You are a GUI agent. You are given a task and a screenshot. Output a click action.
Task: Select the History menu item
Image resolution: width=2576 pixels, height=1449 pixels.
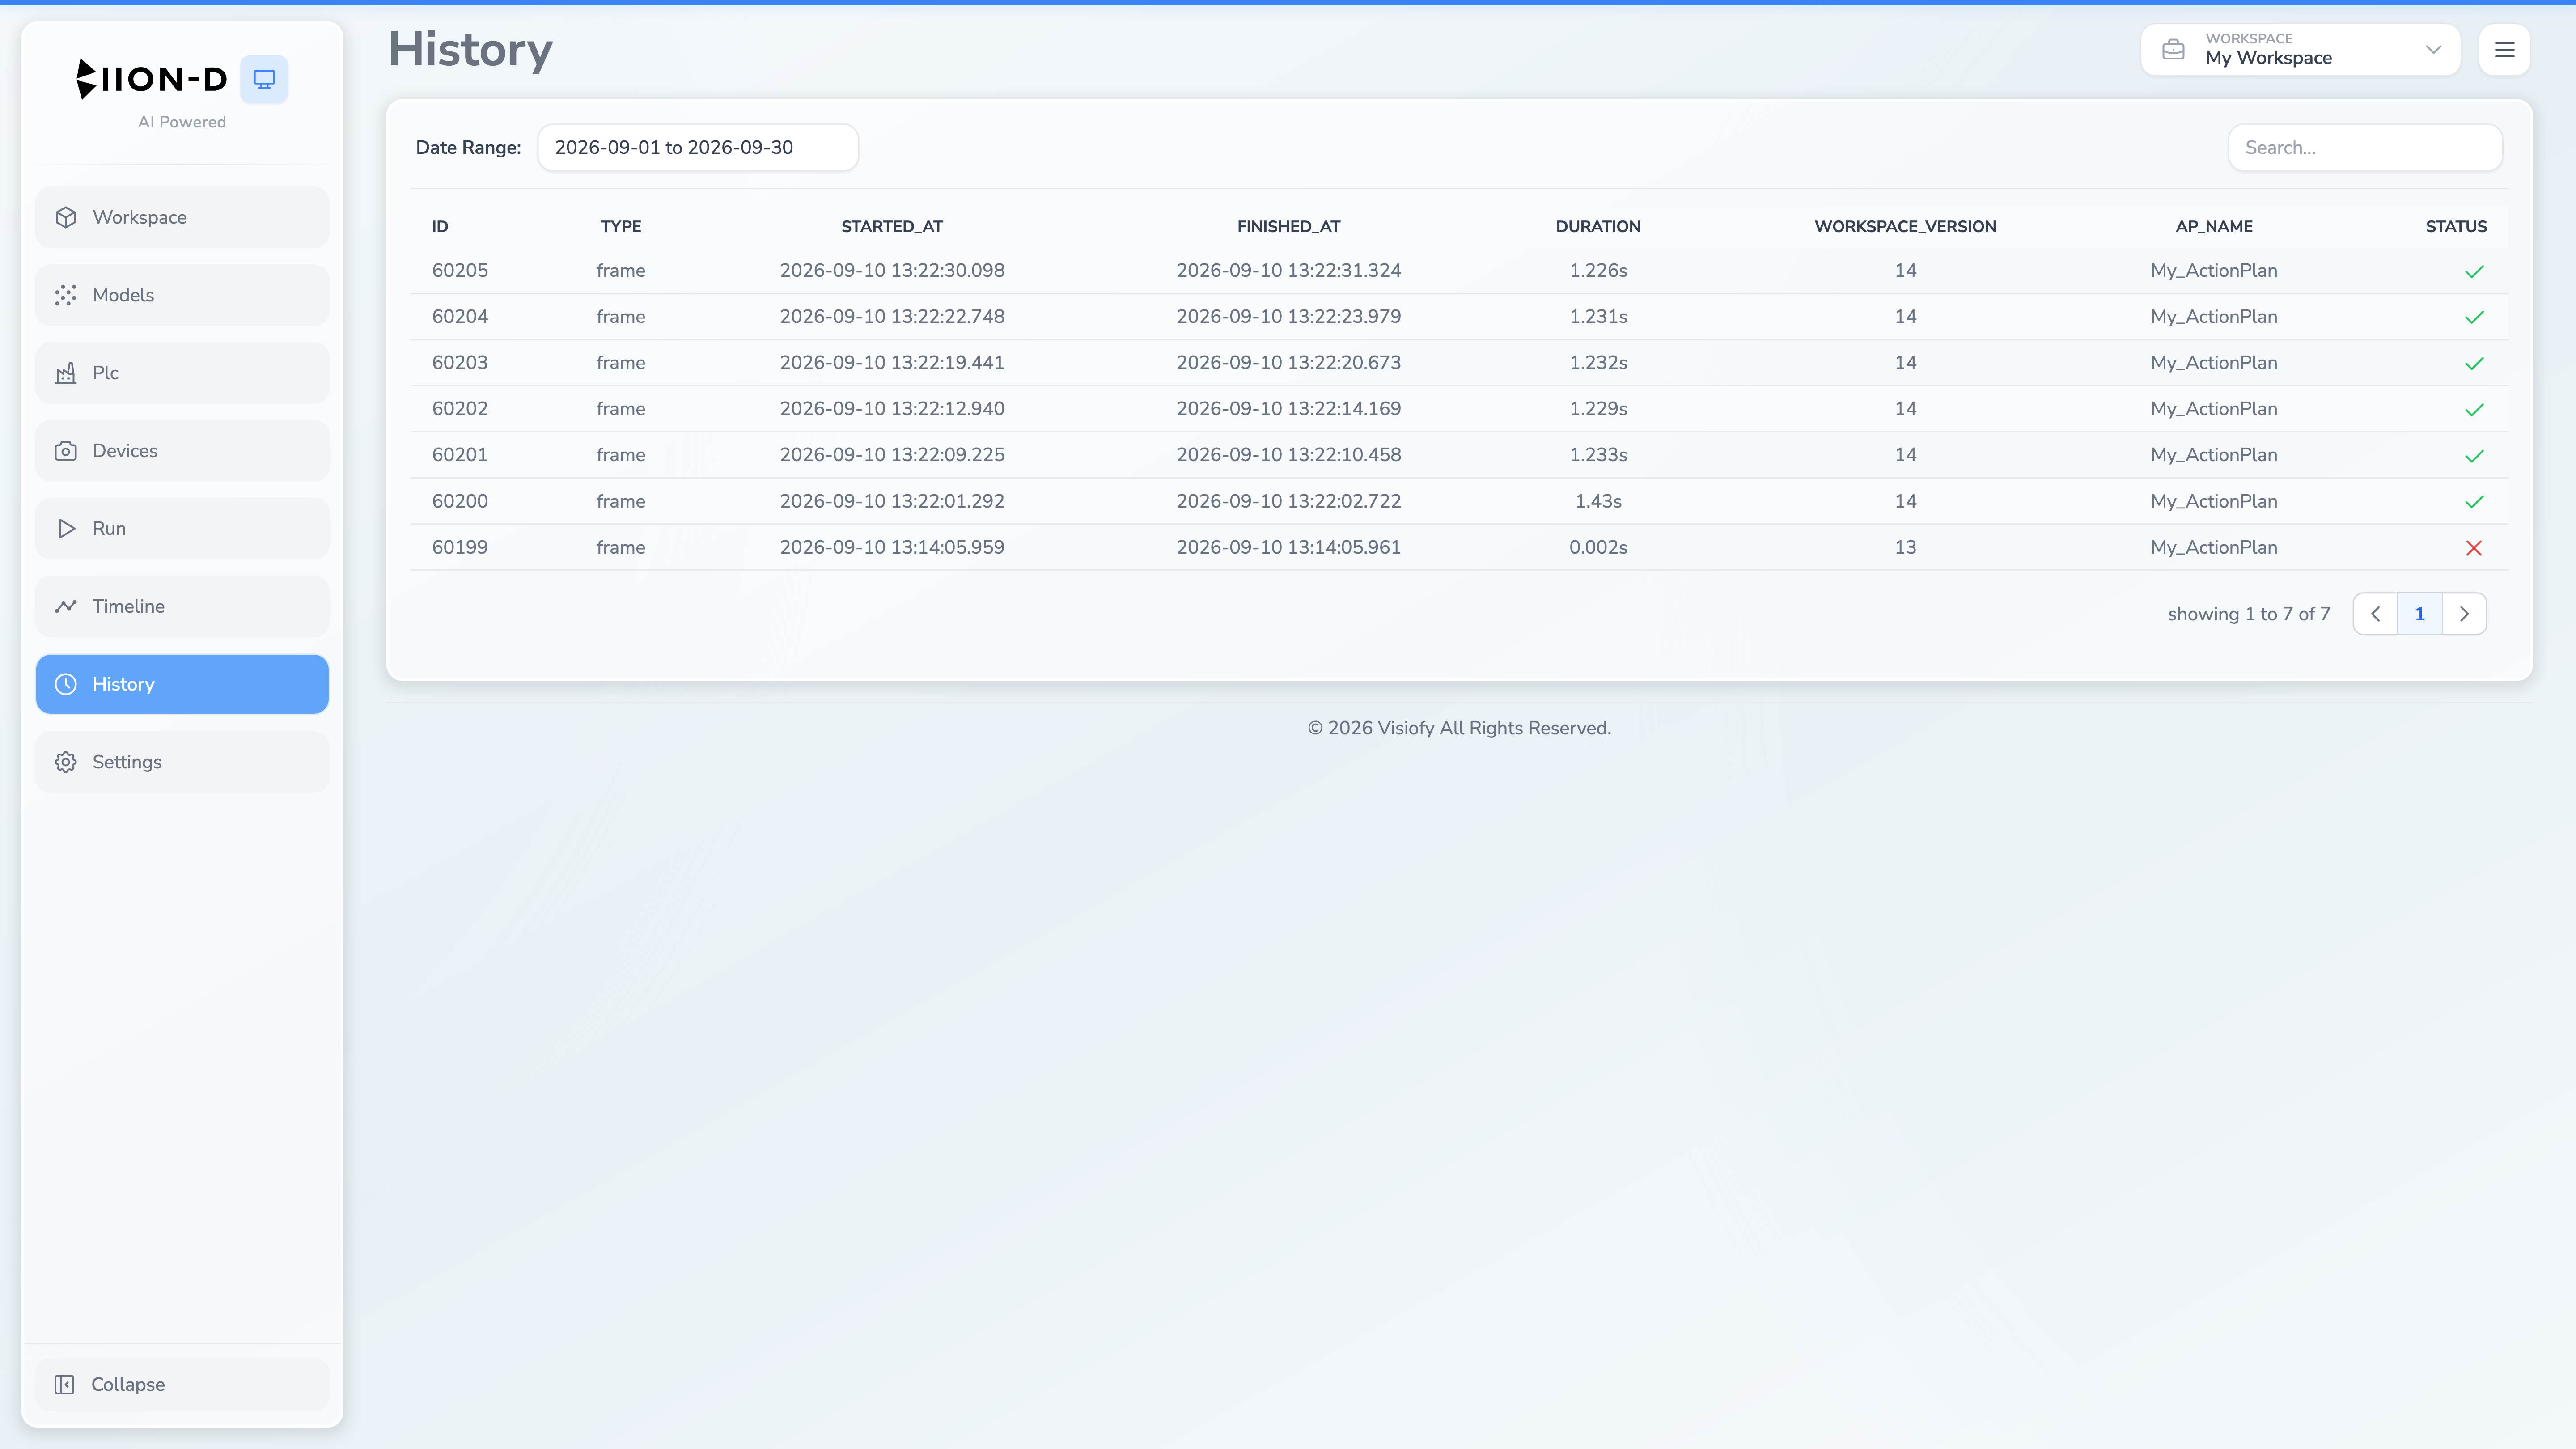pos(182,684)
